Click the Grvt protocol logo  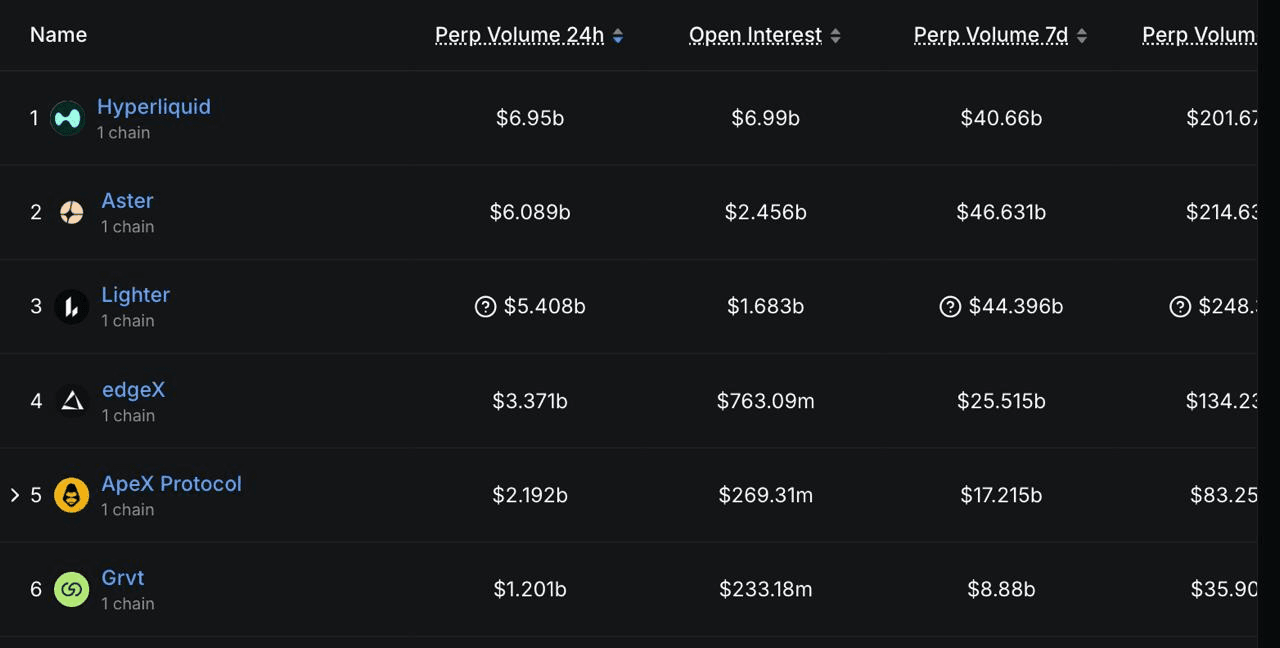click(71, 589)
